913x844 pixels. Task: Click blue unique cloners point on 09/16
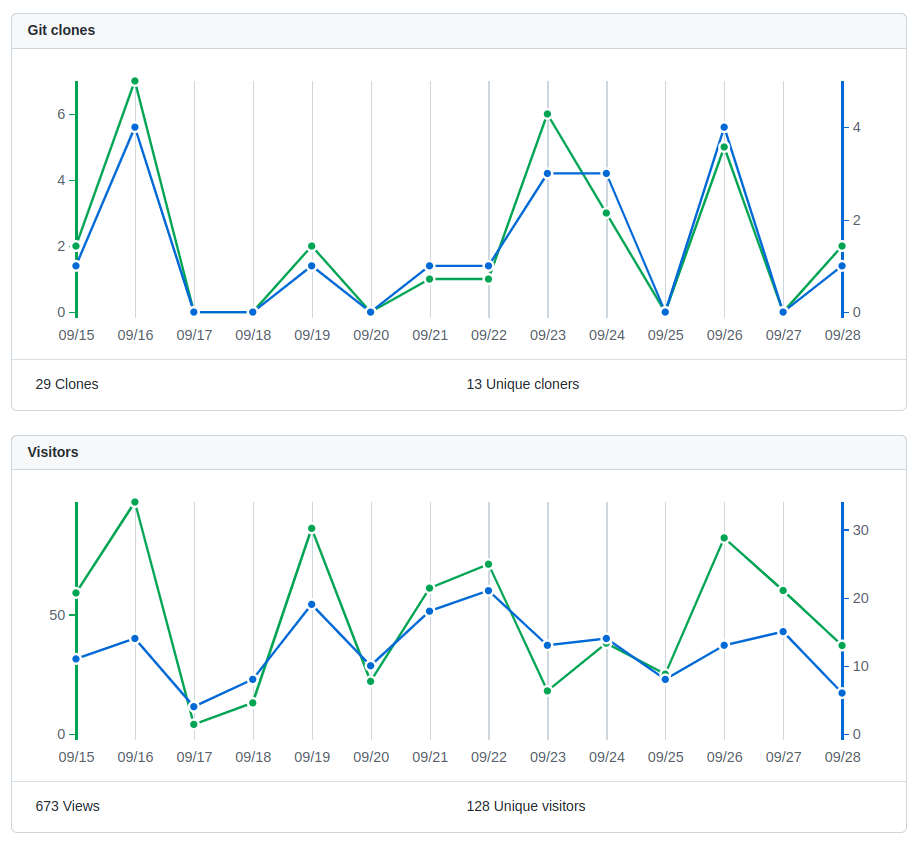click(135, 128)
